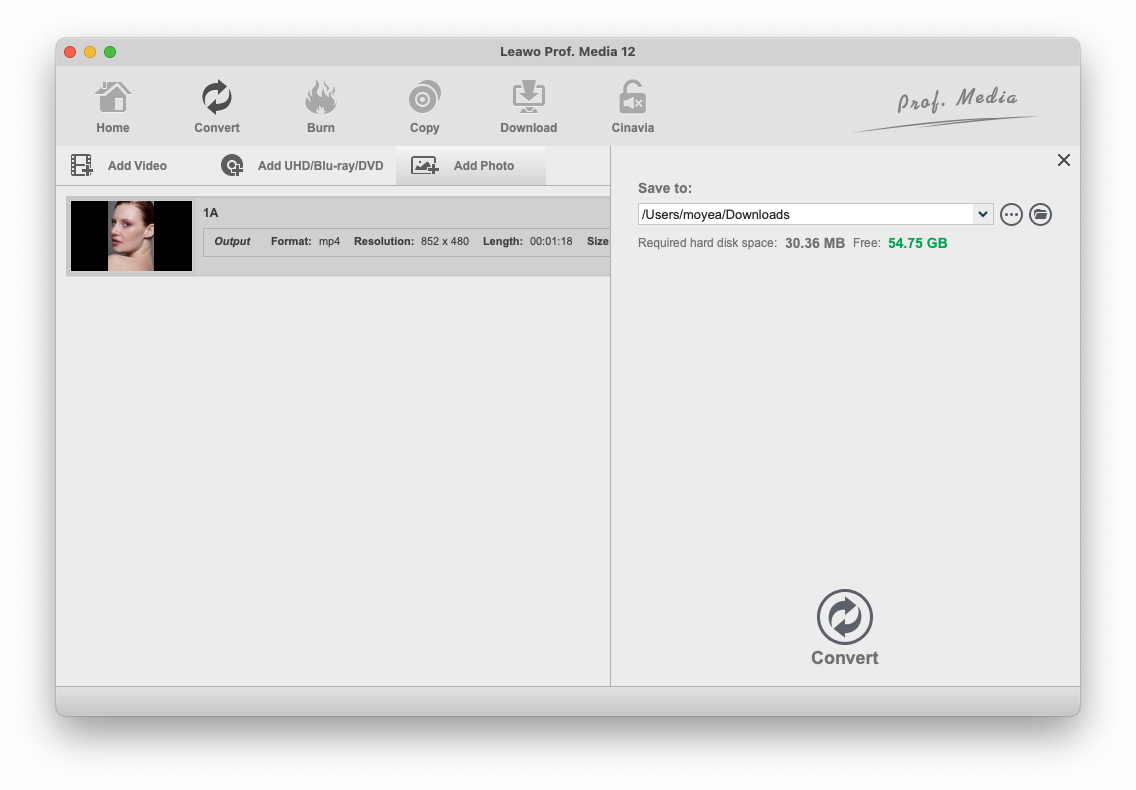Click Add UHD/Blu-ray/DVD
This screenshot has width=1136, height=790.
(x=303, y=166)
